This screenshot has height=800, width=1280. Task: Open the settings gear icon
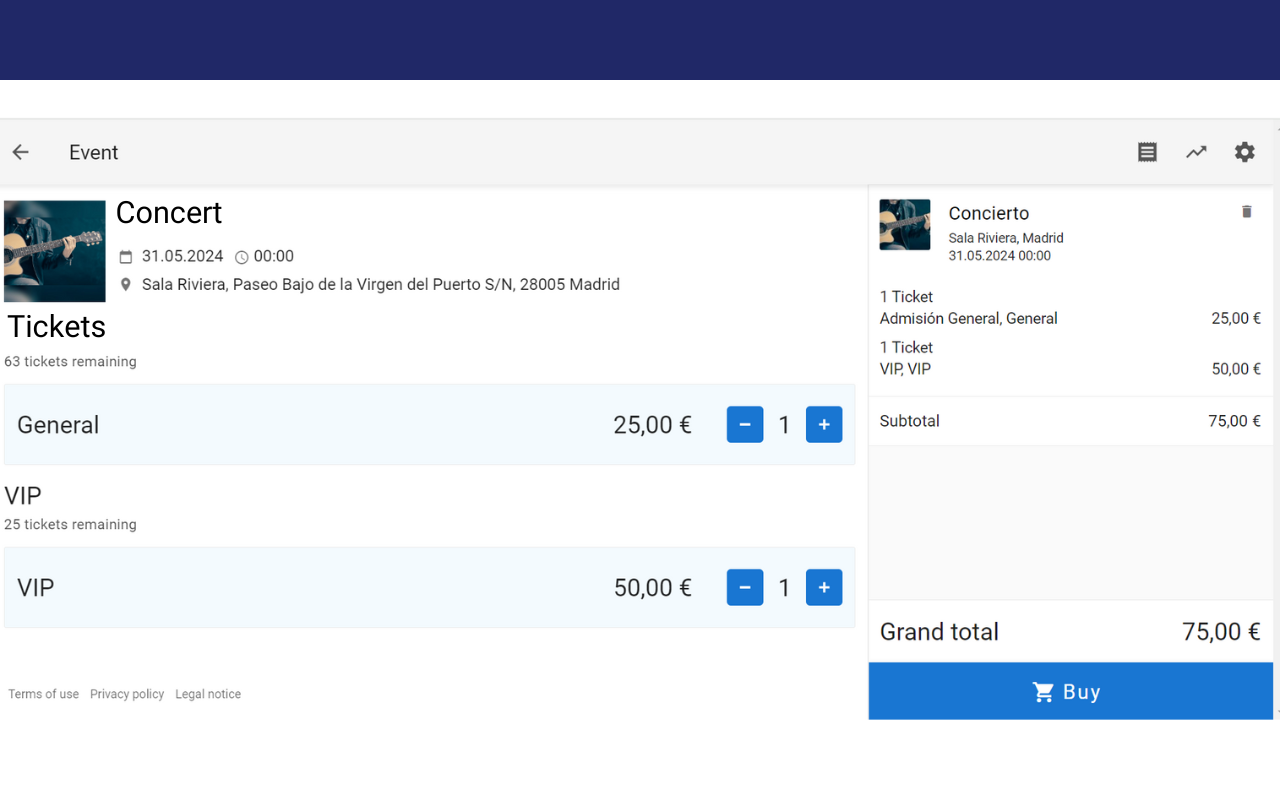tap(1244, 152)
